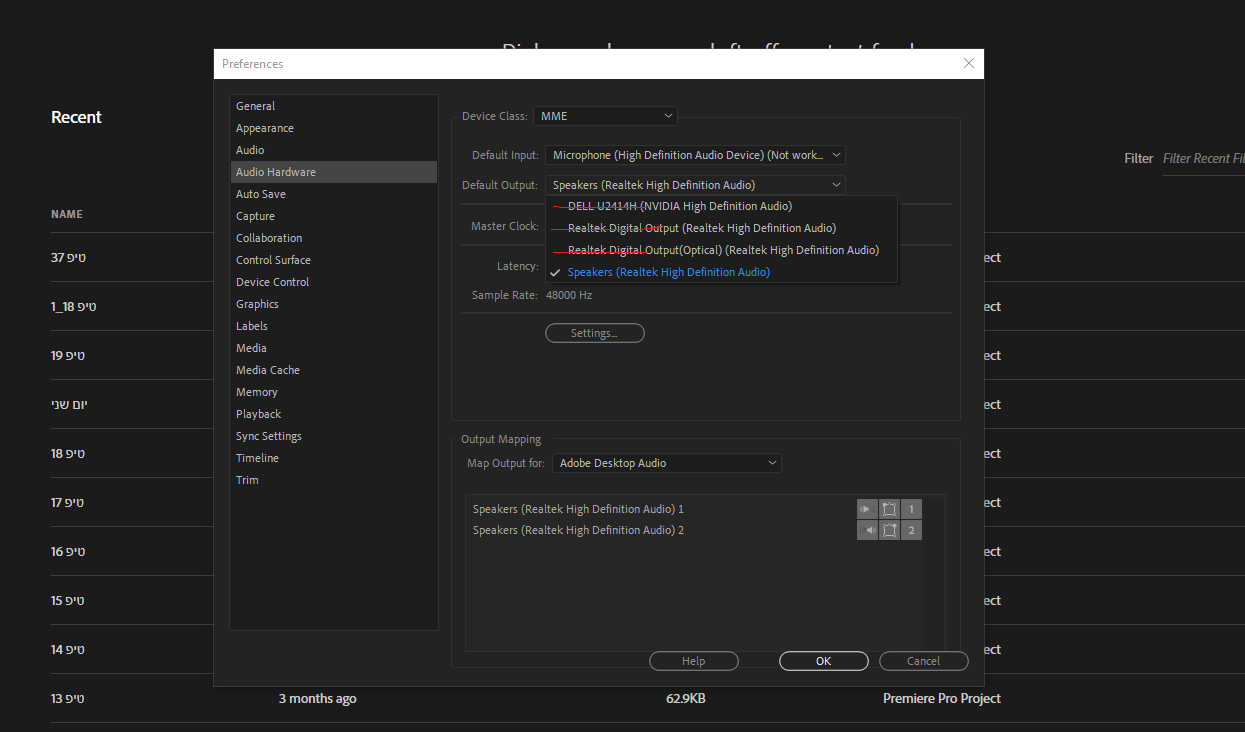
Task: Click '3 months ago' in טיפ 13 row
Action: pyautogui.click(x=317, y=699)
